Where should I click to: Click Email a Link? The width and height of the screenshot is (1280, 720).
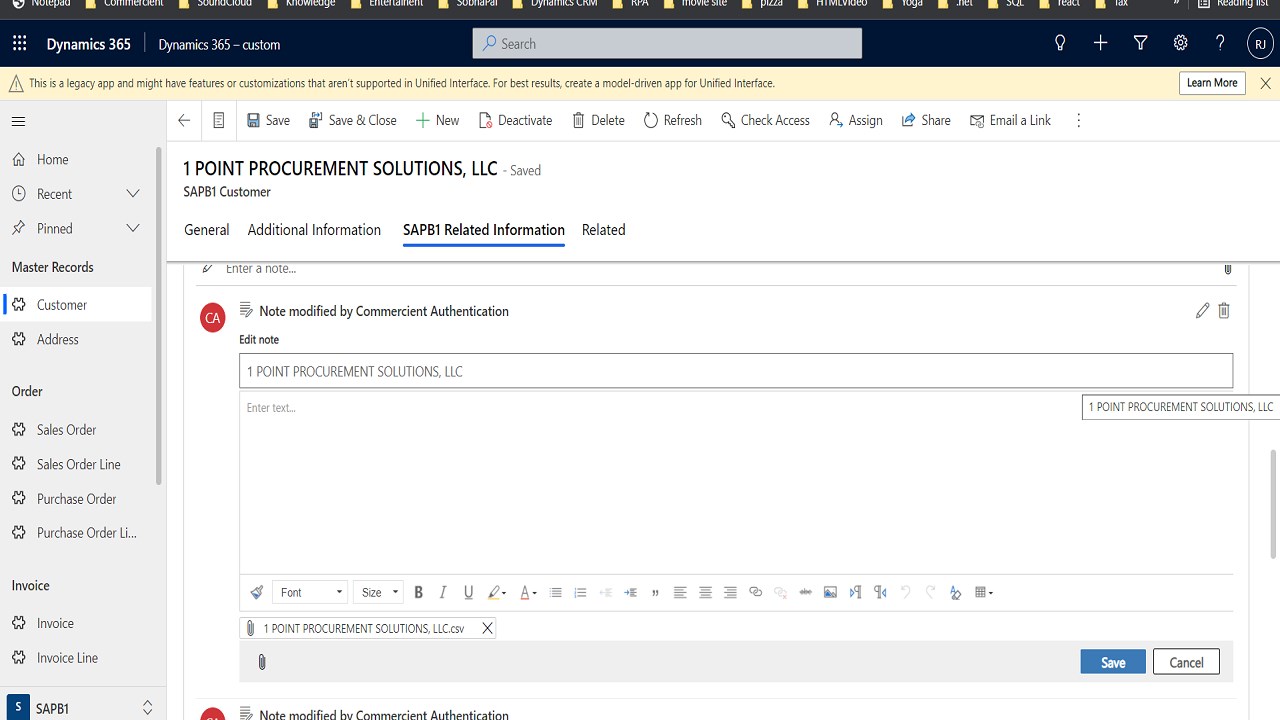pos(1010,120)
